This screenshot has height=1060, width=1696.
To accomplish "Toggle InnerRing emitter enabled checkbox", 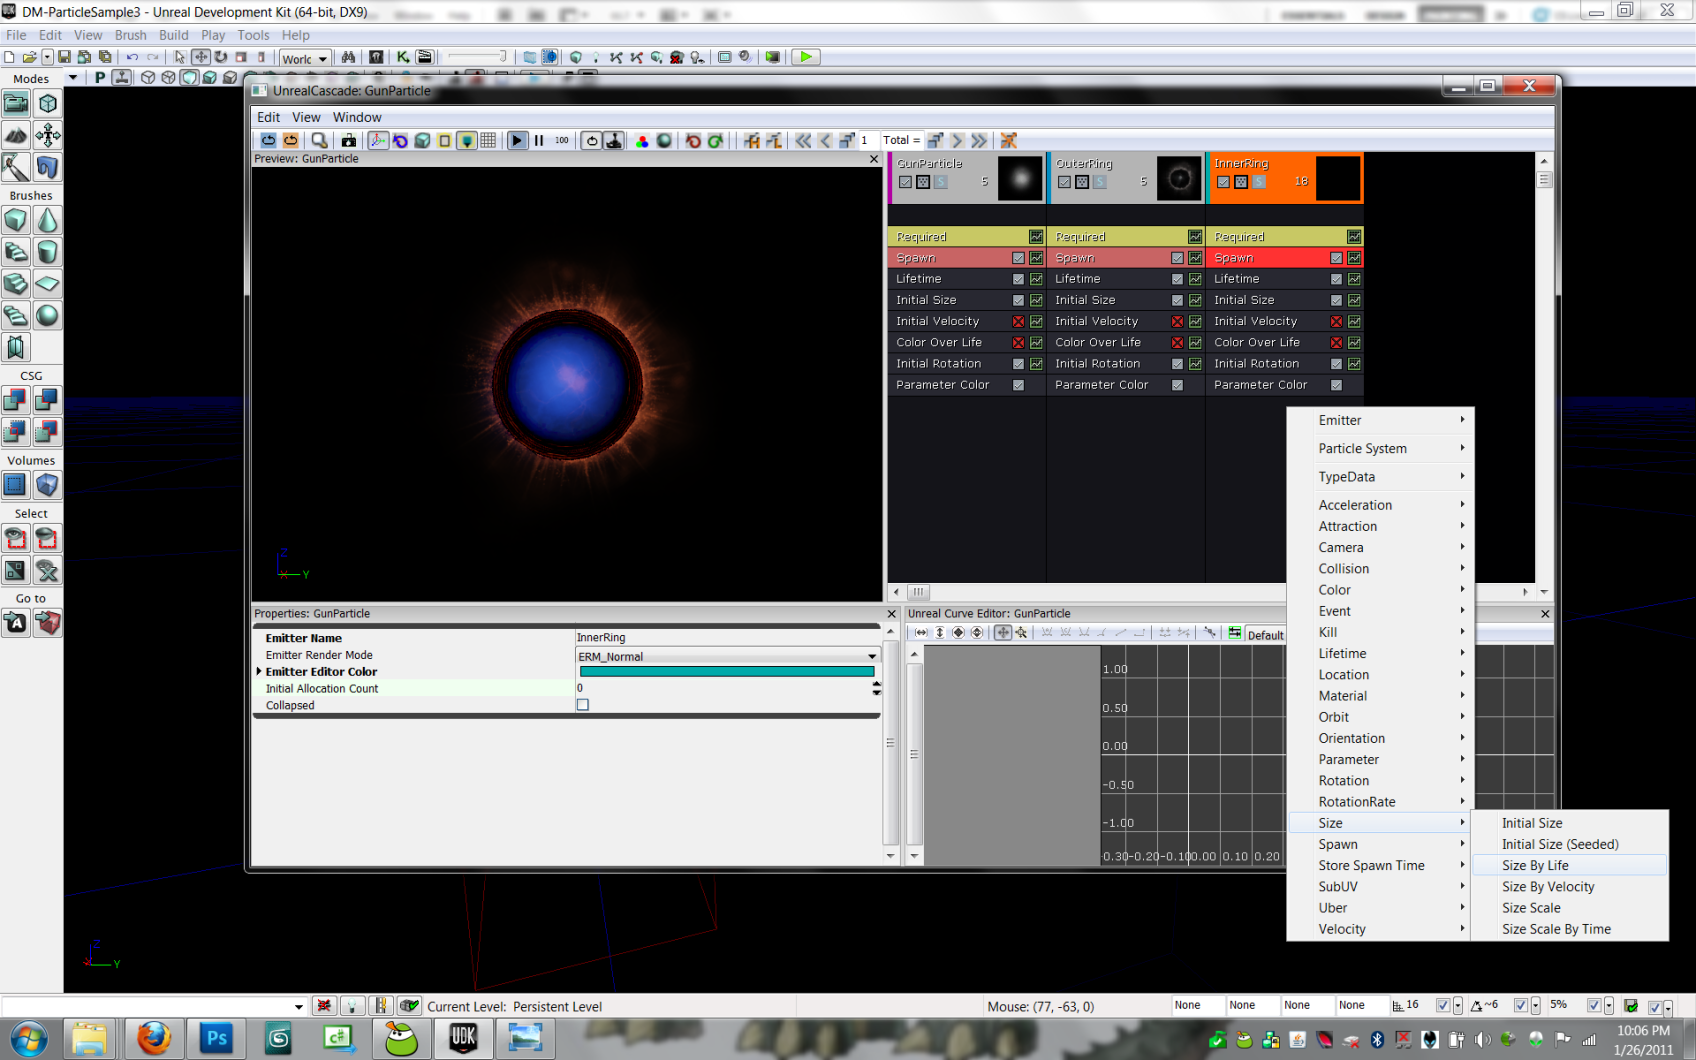I will (1223, 182).
